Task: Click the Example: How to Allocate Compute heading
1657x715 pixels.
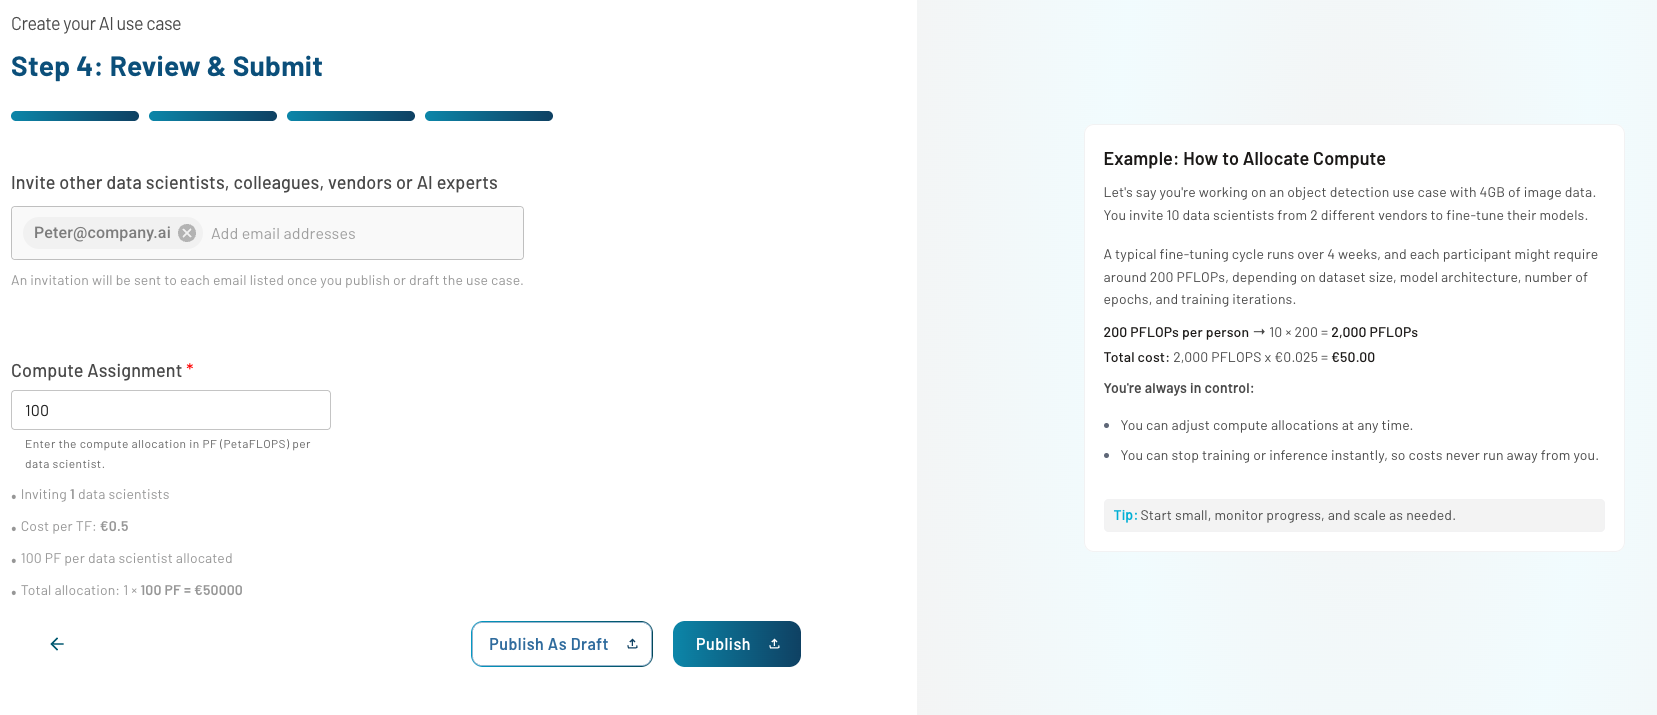Action: pyautogui.click(x=1244, y=159)
